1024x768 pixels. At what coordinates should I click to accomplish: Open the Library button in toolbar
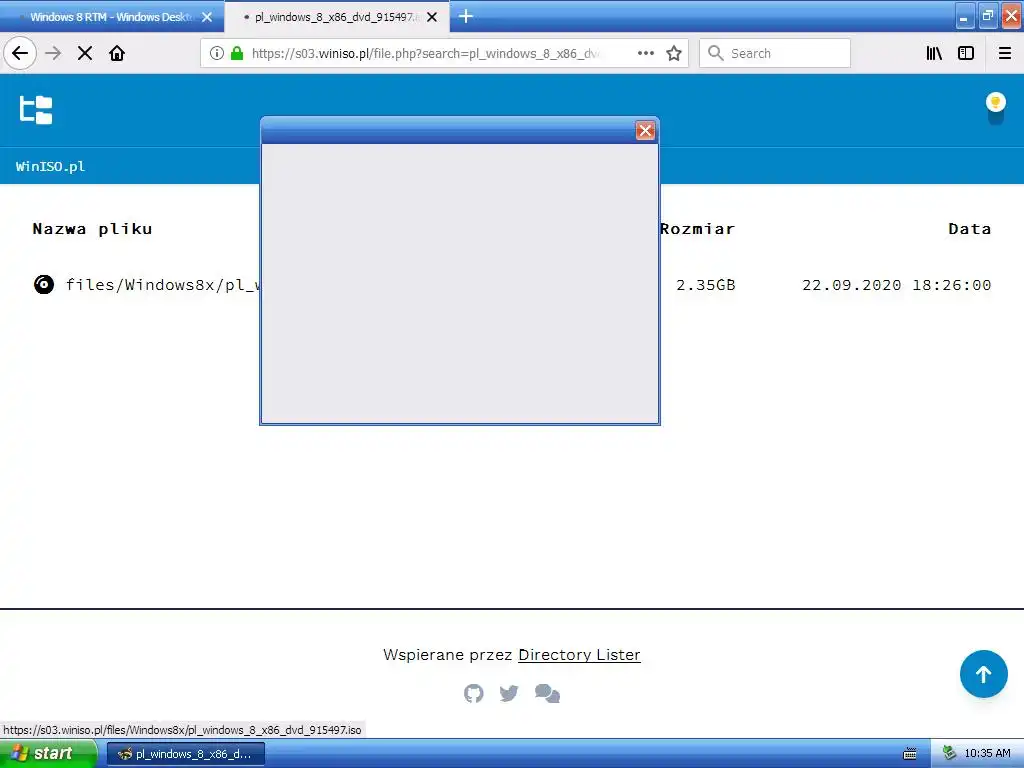[x=934, y=53]
